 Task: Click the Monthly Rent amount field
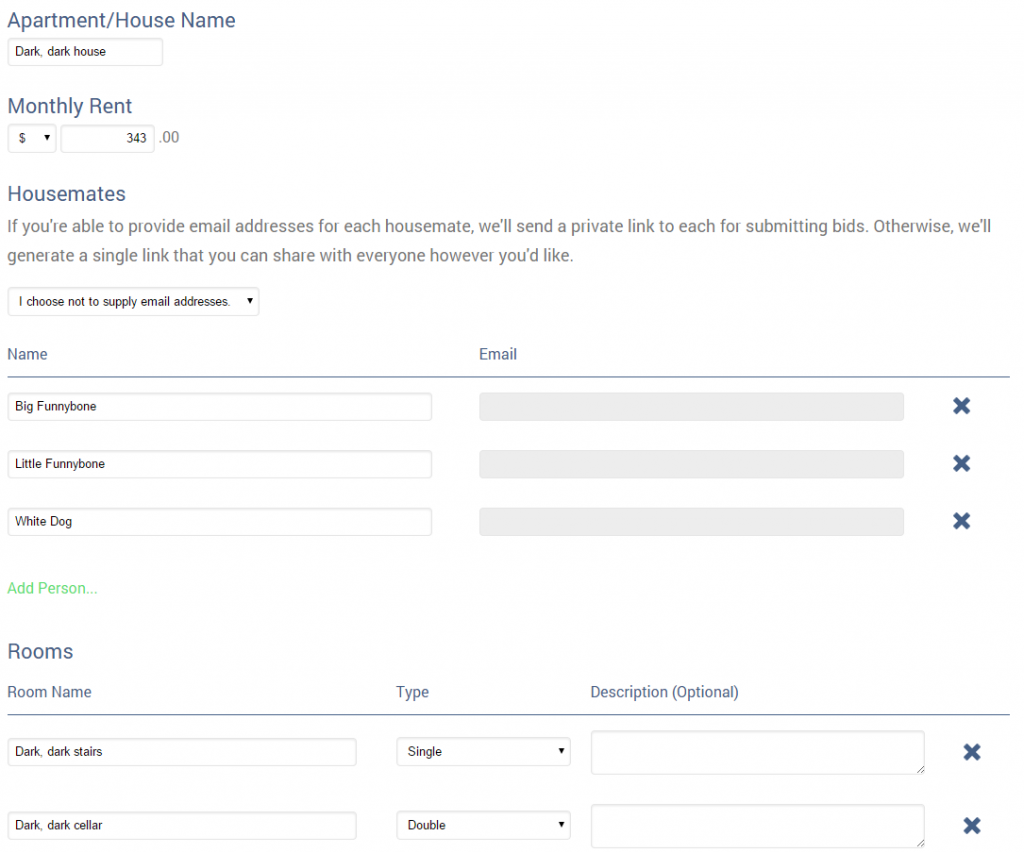pyautogui.click(x=107, y=139)
